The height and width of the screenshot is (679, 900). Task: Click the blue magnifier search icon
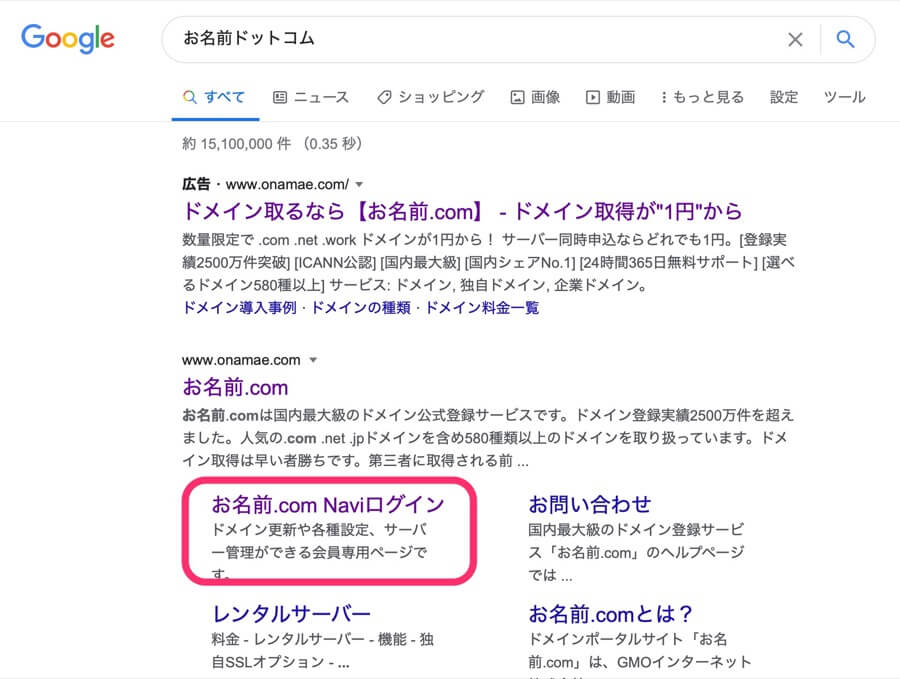(x=846, y=40)
